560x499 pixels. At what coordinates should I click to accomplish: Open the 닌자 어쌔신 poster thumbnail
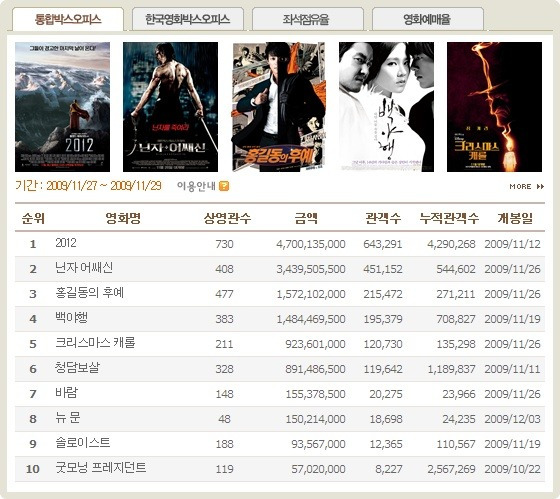coord(170,107)
